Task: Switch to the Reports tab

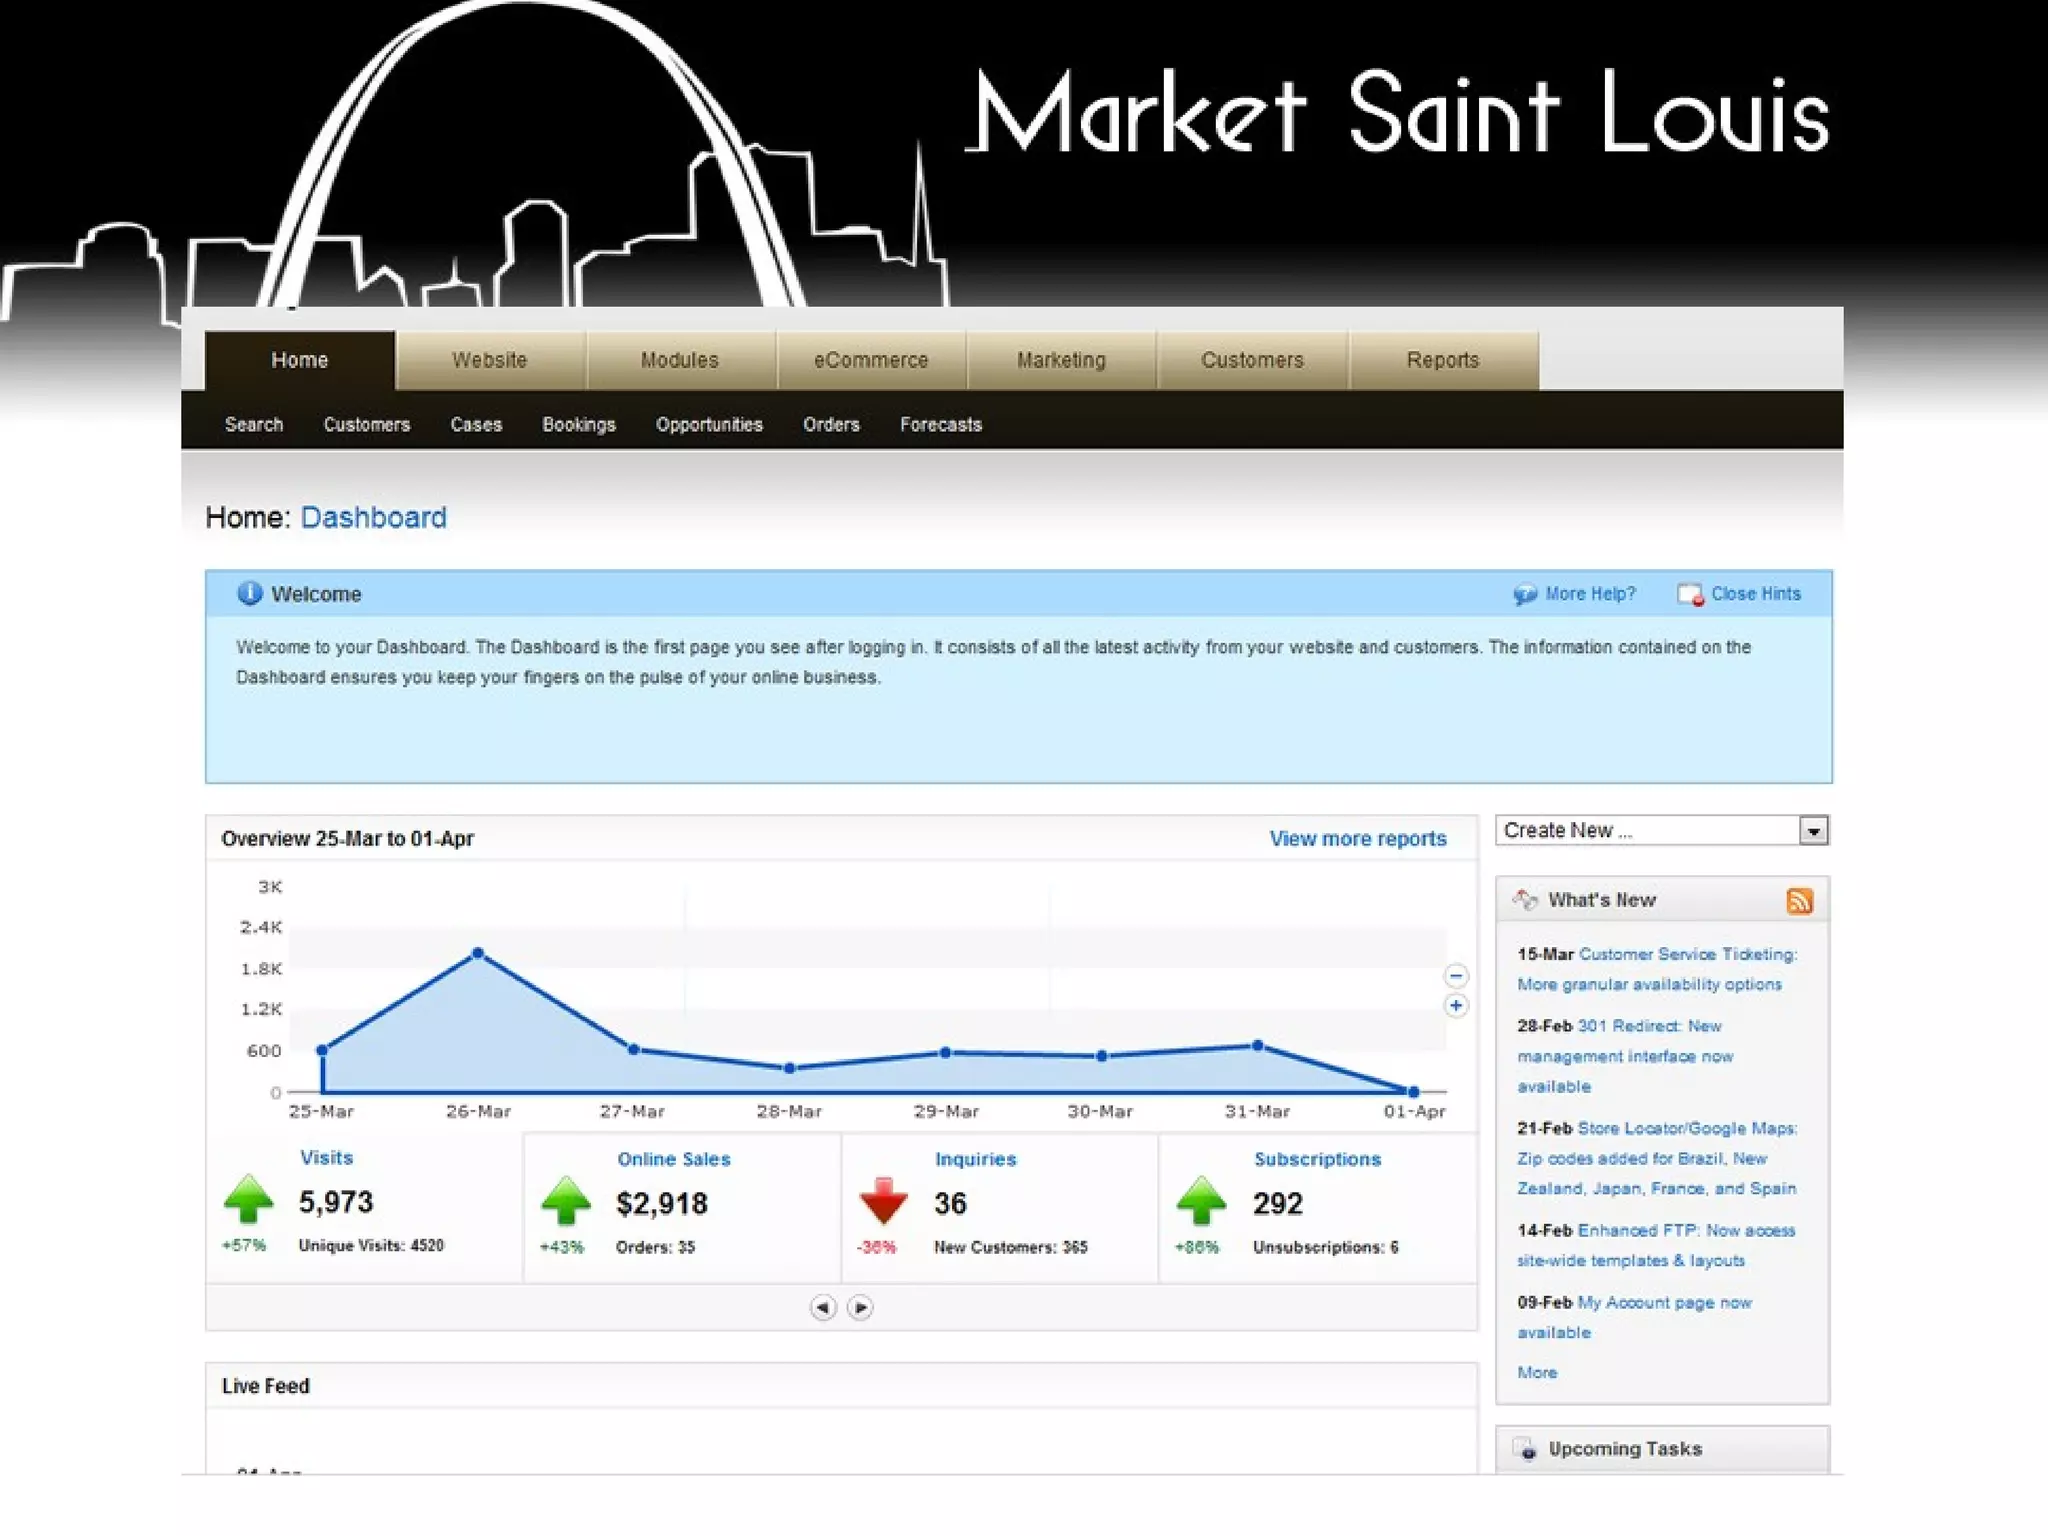Action: 1442,360
